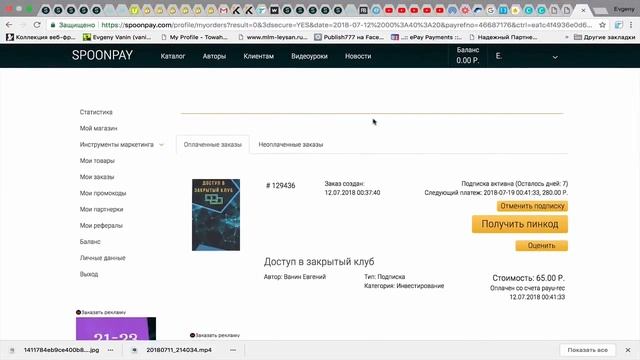This screenshot has width=640, height=360.
Task: Open the Gmail browser tab
Action: 223,10
